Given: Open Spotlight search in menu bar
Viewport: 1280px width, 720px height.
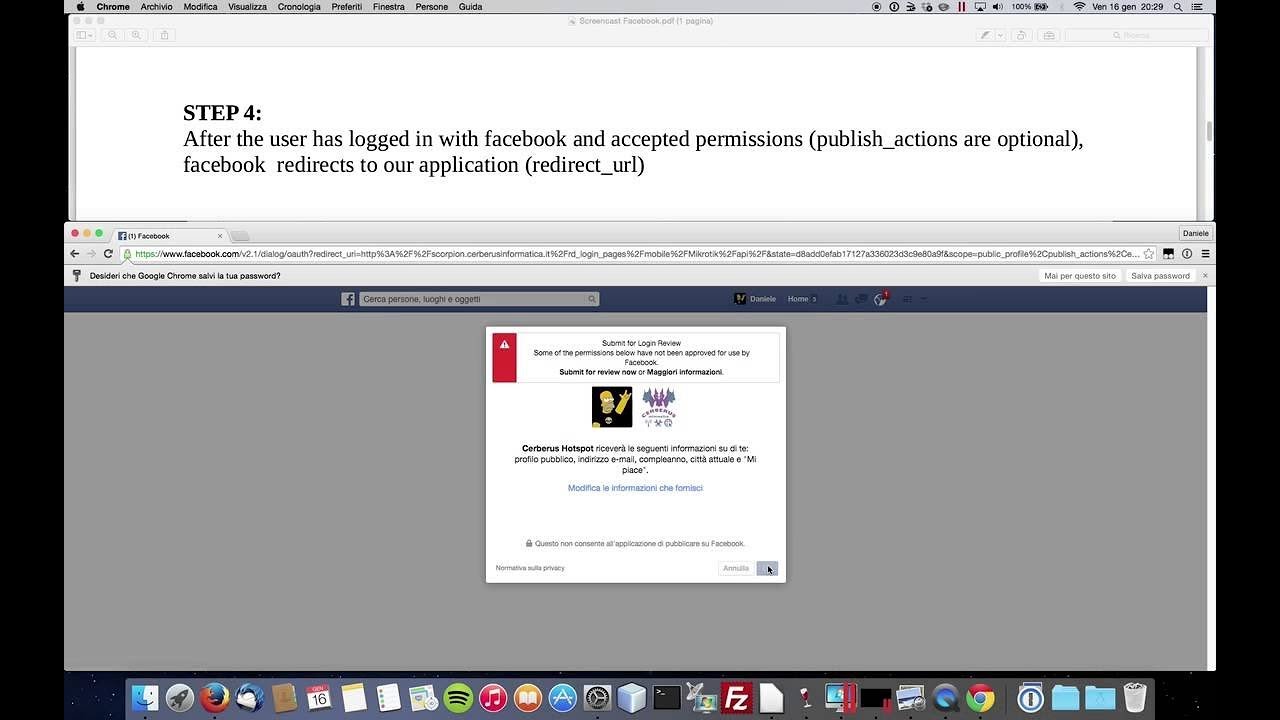Looking at the screenshot, I should (x=1178, y=7).
